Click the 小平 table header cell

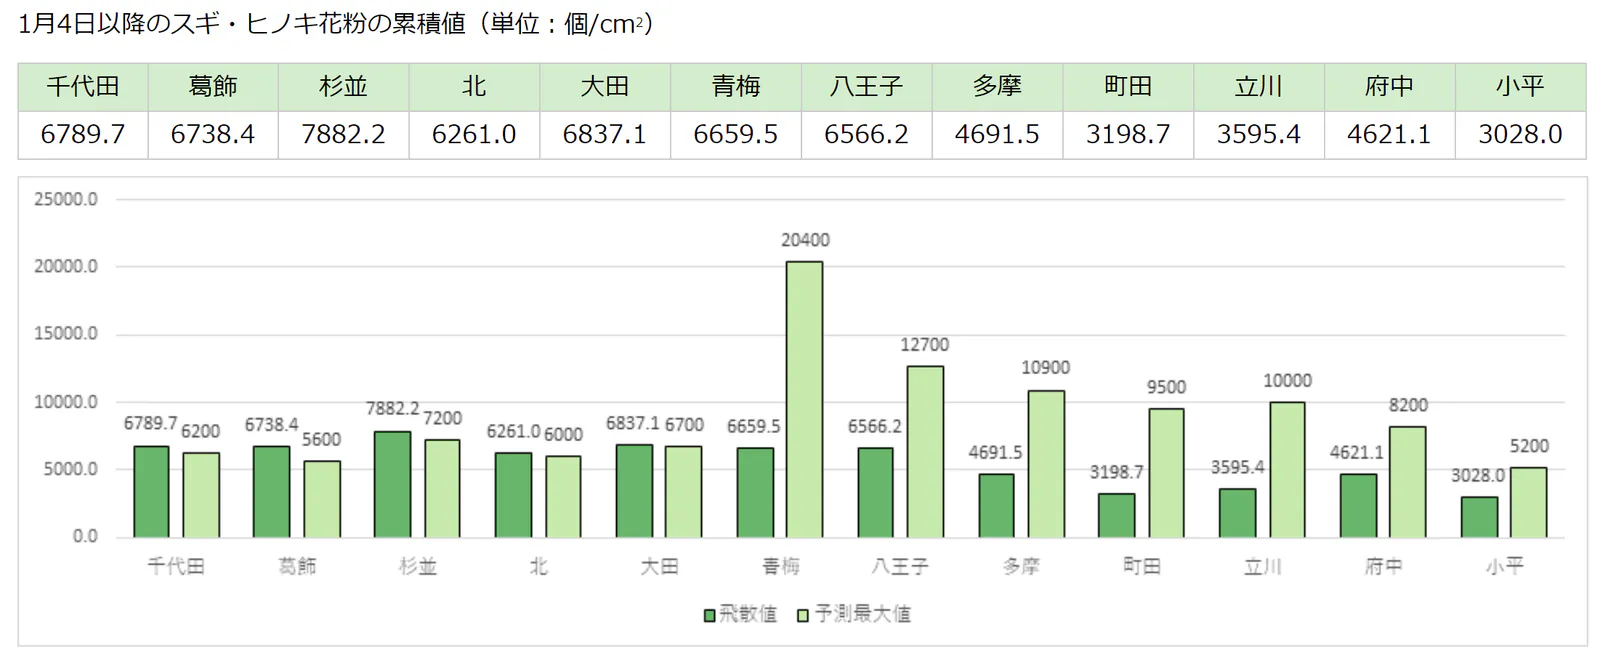pos(1520,87)
